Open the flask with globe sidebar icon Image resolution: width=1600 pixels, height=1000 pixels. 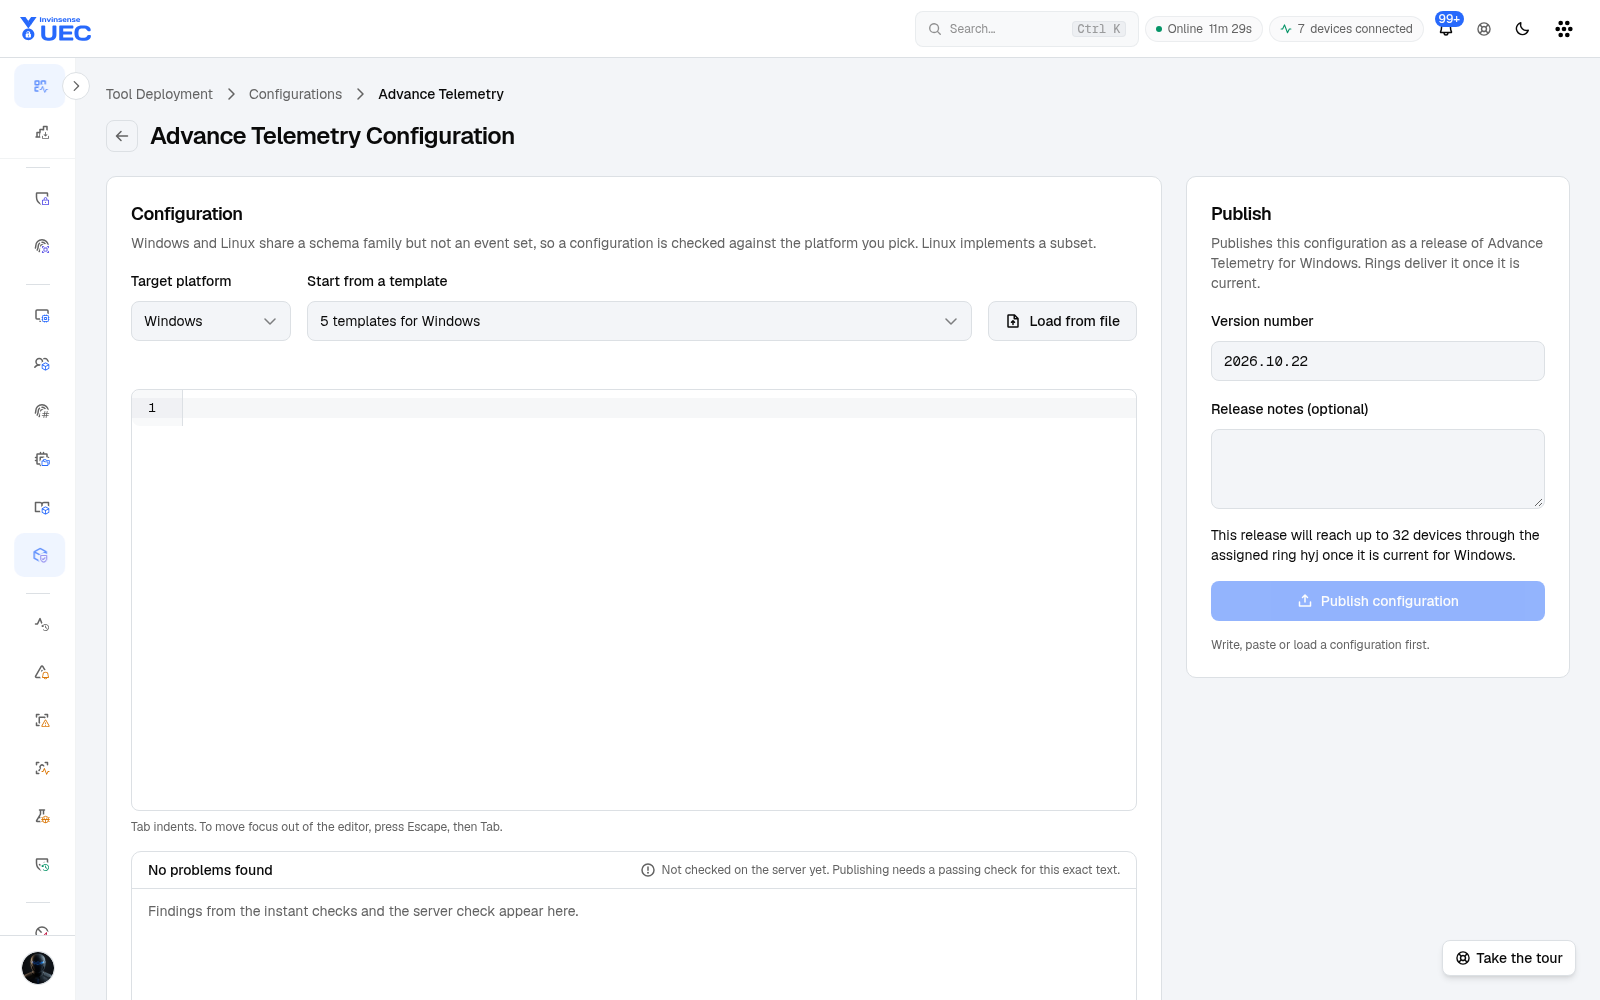pos(42,816)
